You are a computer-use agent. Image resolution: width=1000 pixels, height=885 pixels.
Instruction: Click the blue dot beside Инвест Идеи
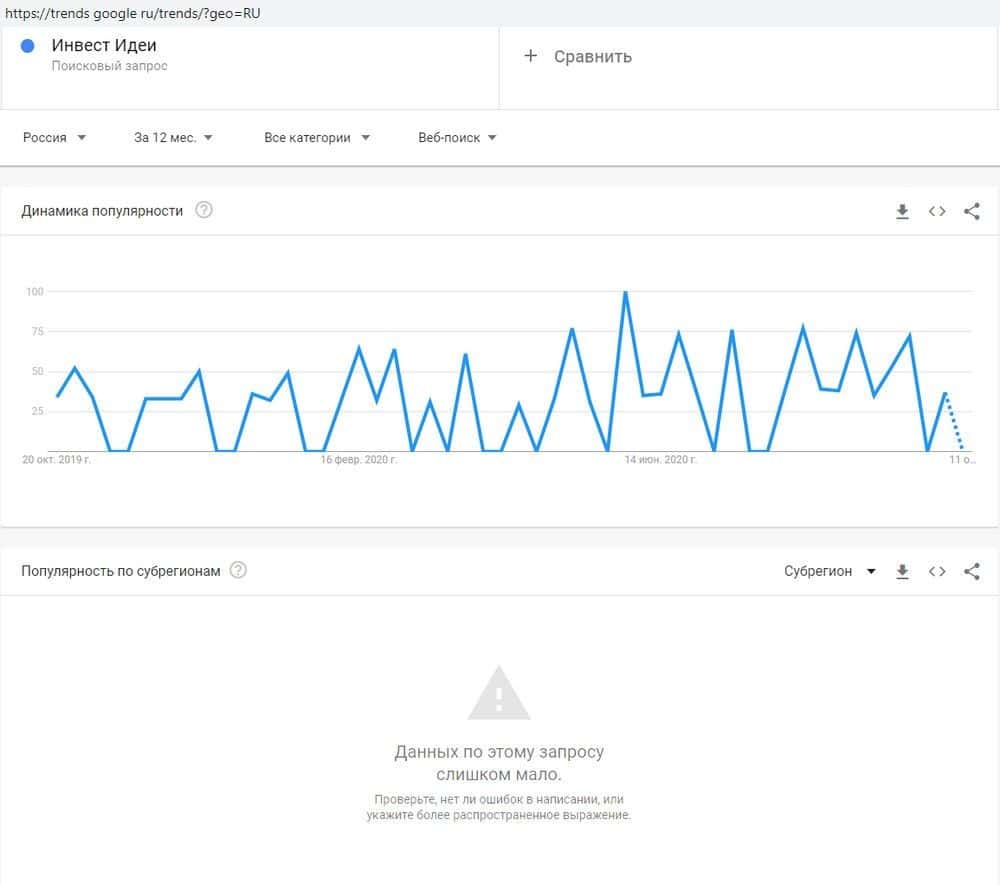pyautogui.click(x=28, y=46)
